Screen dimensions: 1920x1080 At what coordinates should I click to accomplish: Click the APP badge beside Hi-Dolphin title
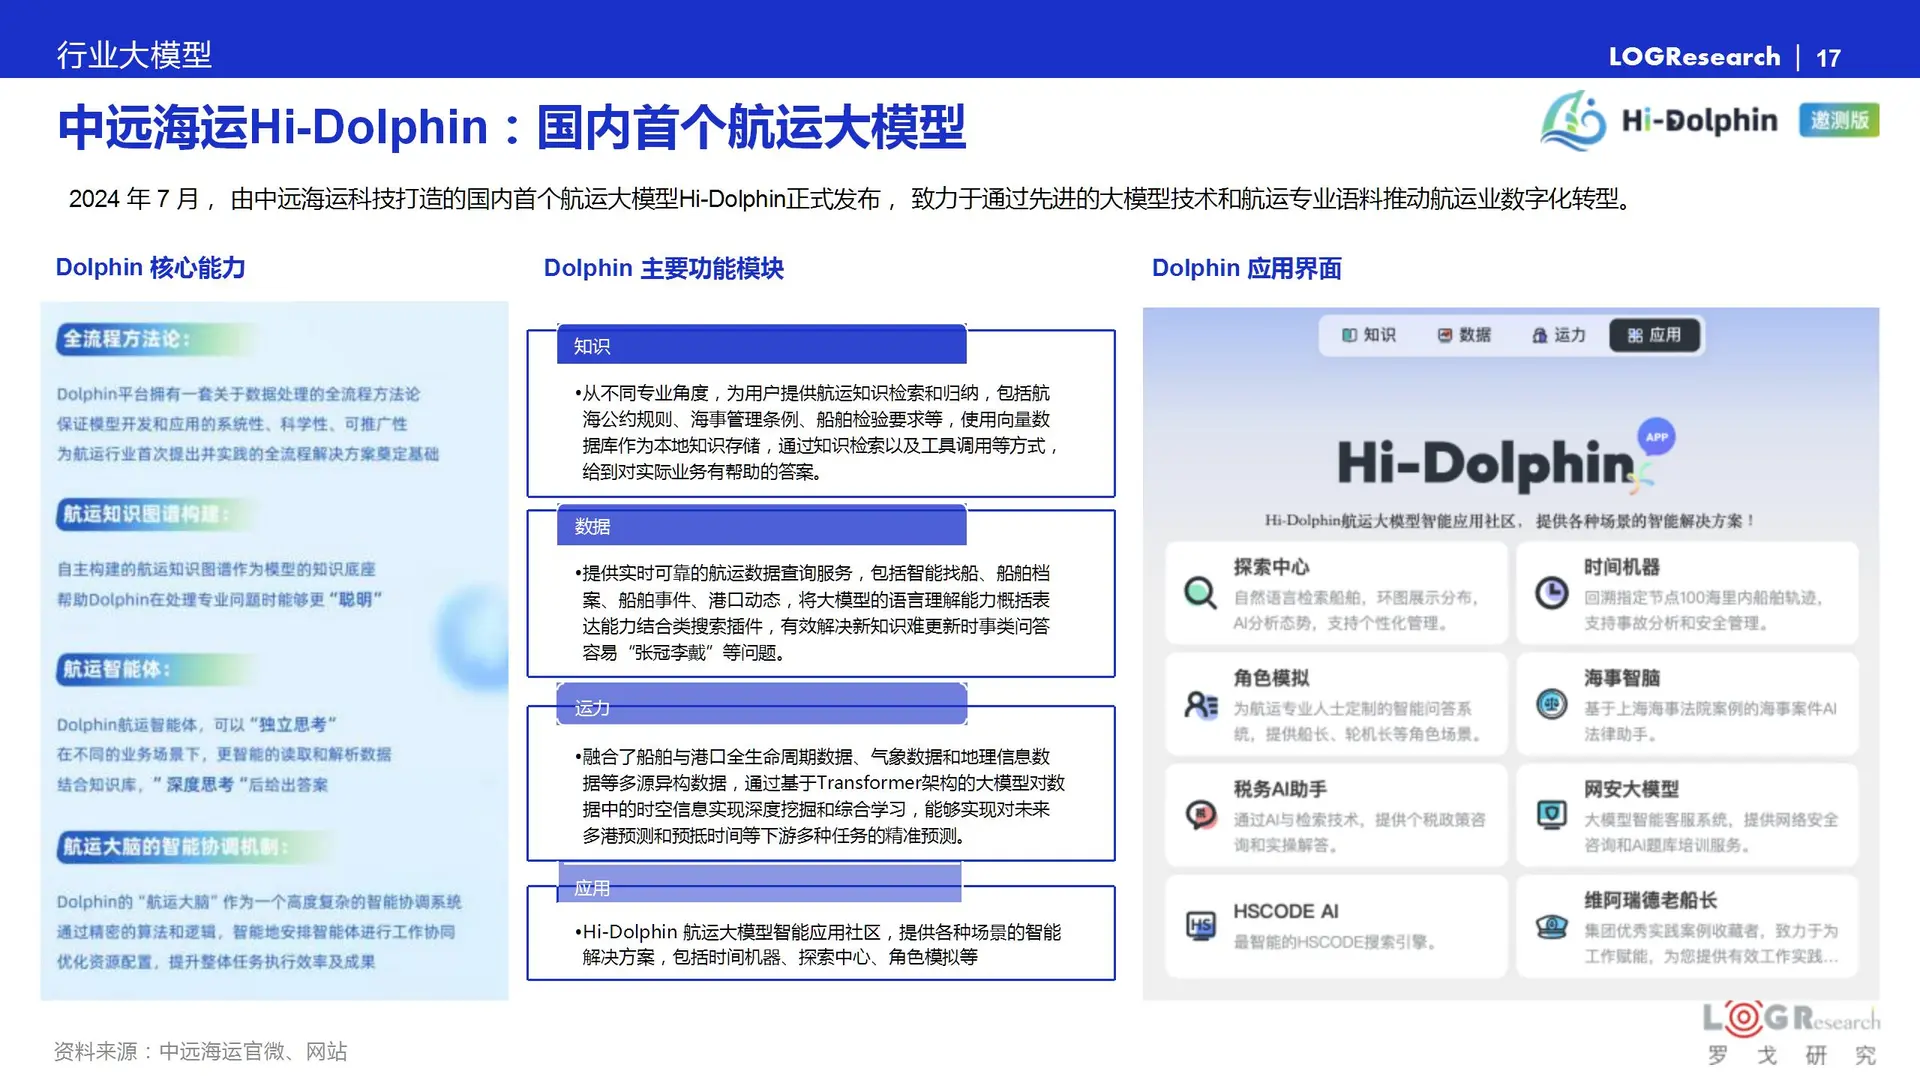click(x=1657, y=437)
